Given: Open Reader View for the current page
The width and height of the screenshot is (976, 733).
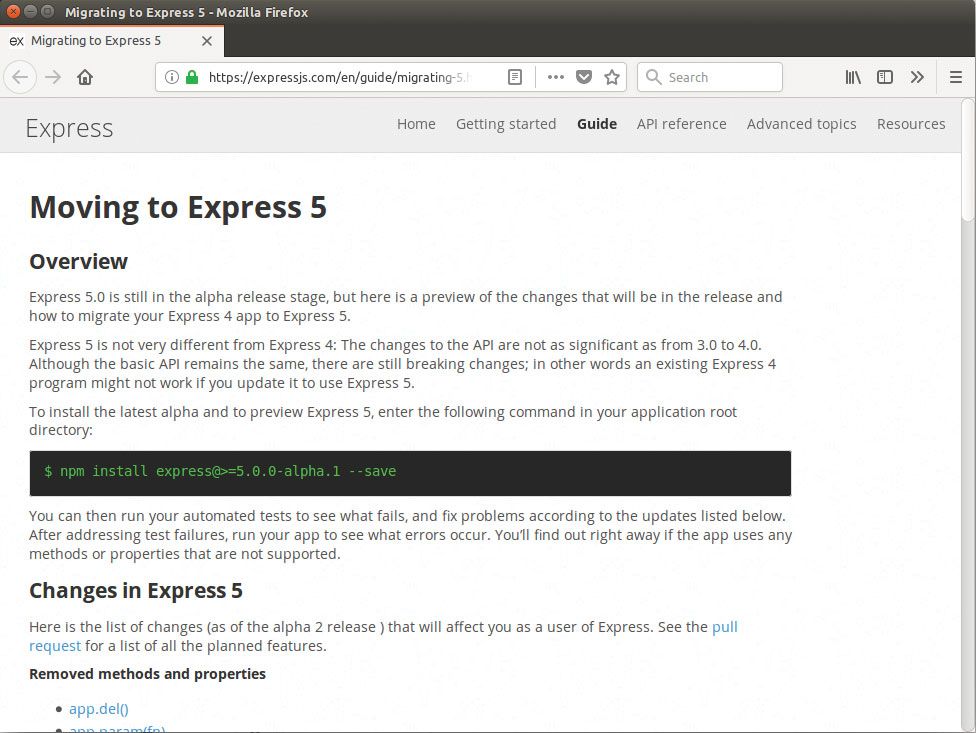Looking at the screenshot, I should pyautogui.click(x=514, y=77).
